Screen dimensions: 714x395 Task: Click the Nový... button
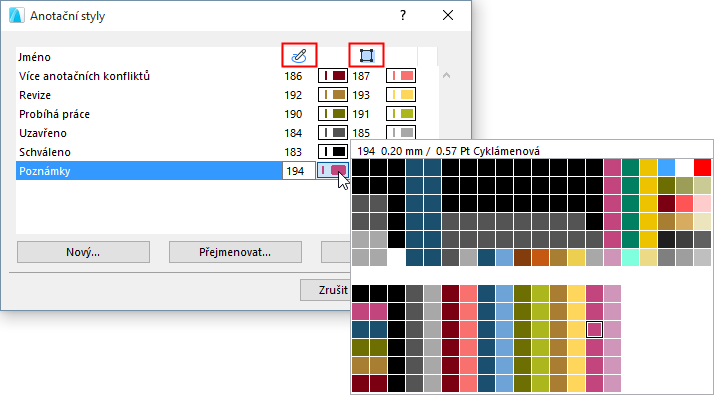coord(83,252)
